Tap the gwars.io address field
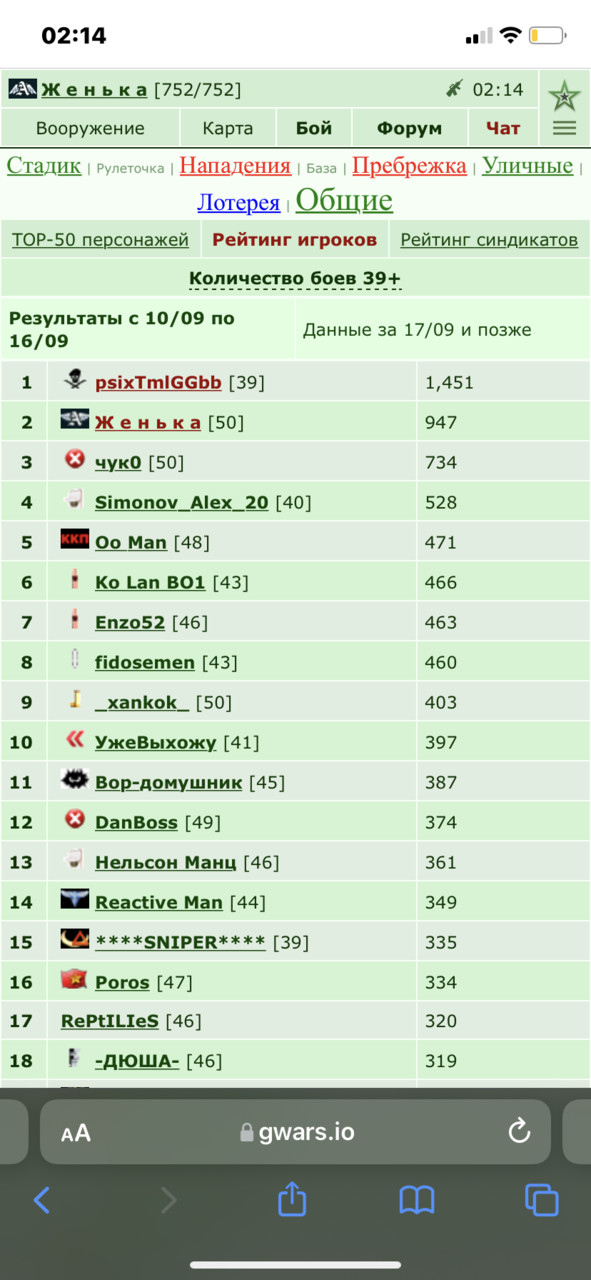Image resolution: width=591 pixels, height=1280 pixels. pyautogui.click(x=295, y=1132)
